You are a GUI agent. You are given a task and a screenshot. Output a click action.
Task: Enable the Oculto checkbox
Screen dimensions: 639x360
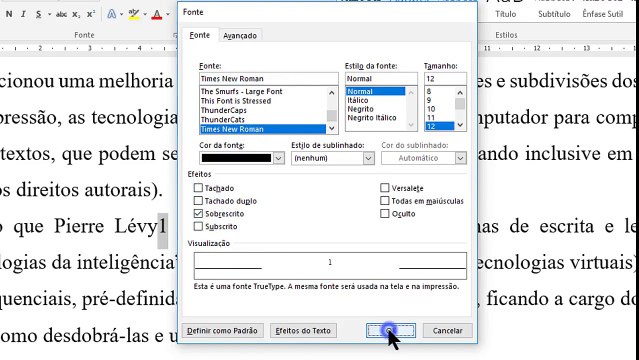[x=385, y=213]
